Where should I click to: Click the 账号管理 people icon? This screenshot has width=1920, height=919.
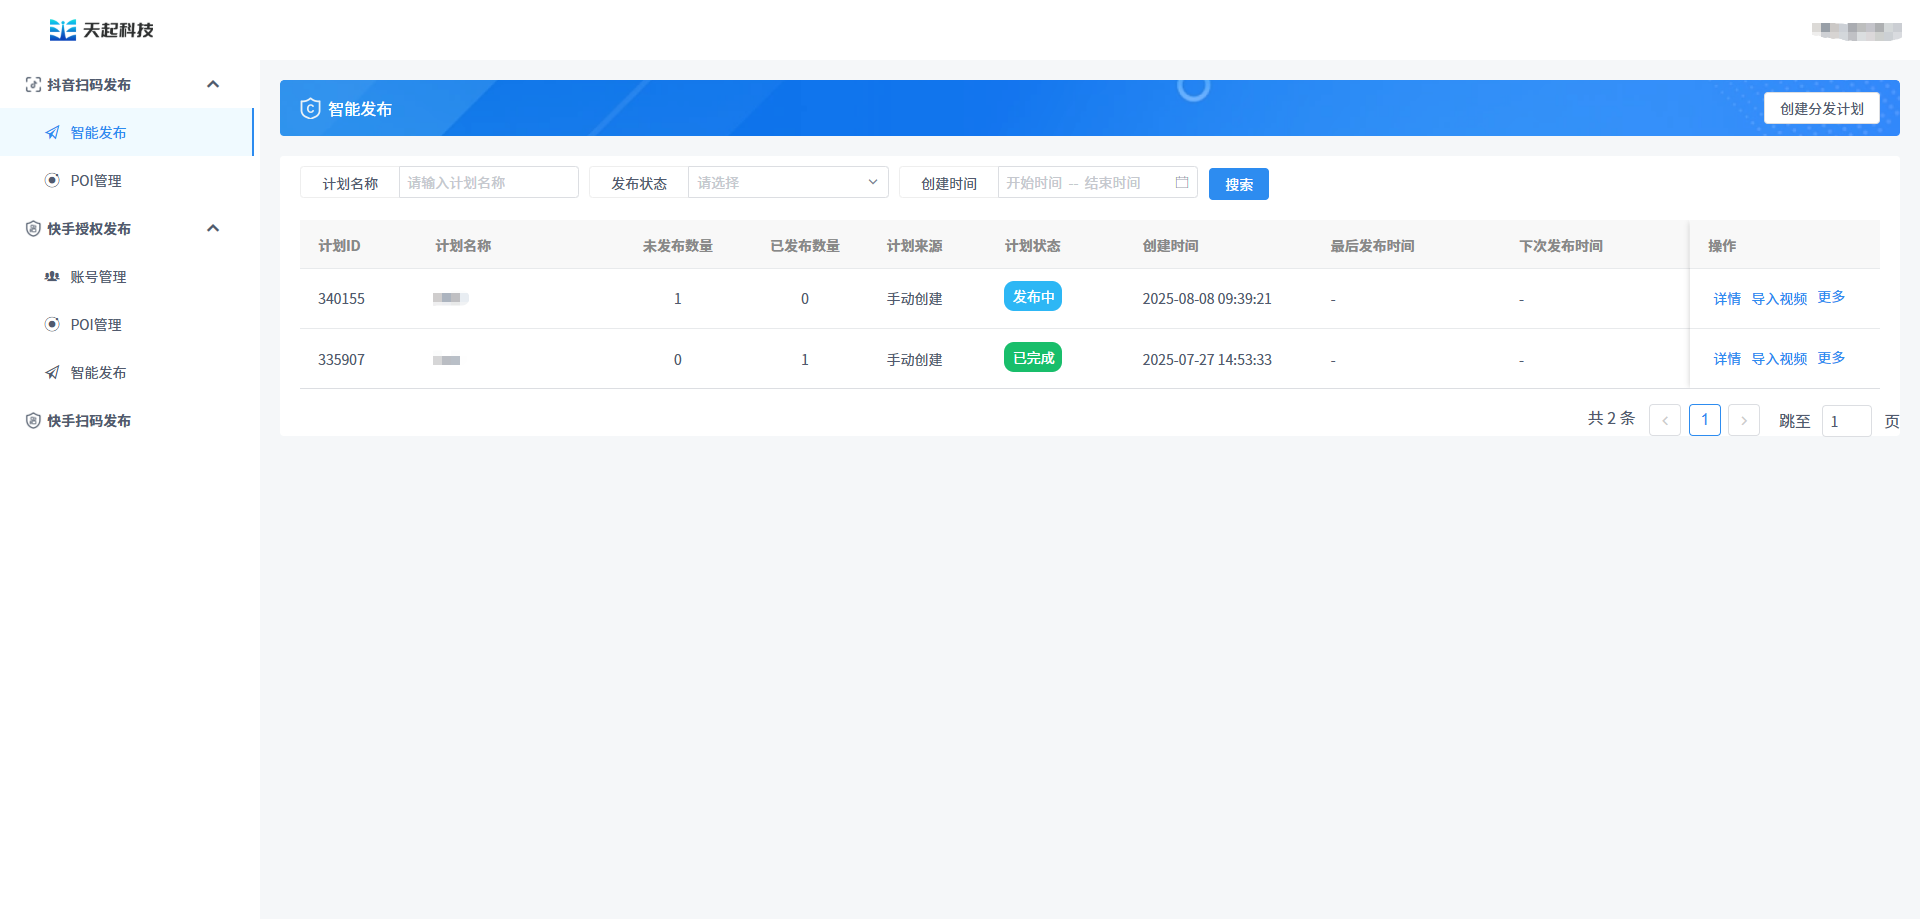52,277
